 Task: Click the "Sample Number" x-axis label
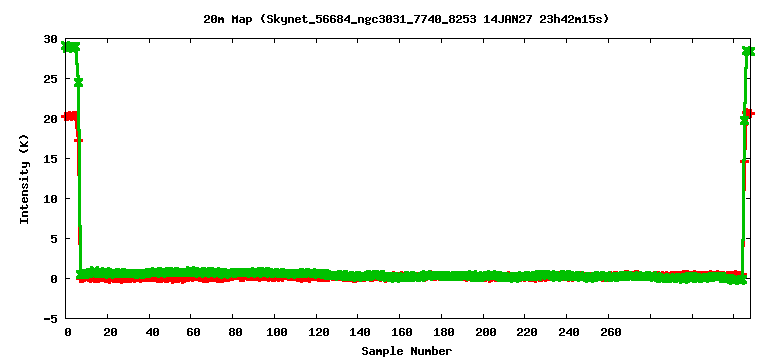pyautogui.click(x=407, y=351)
